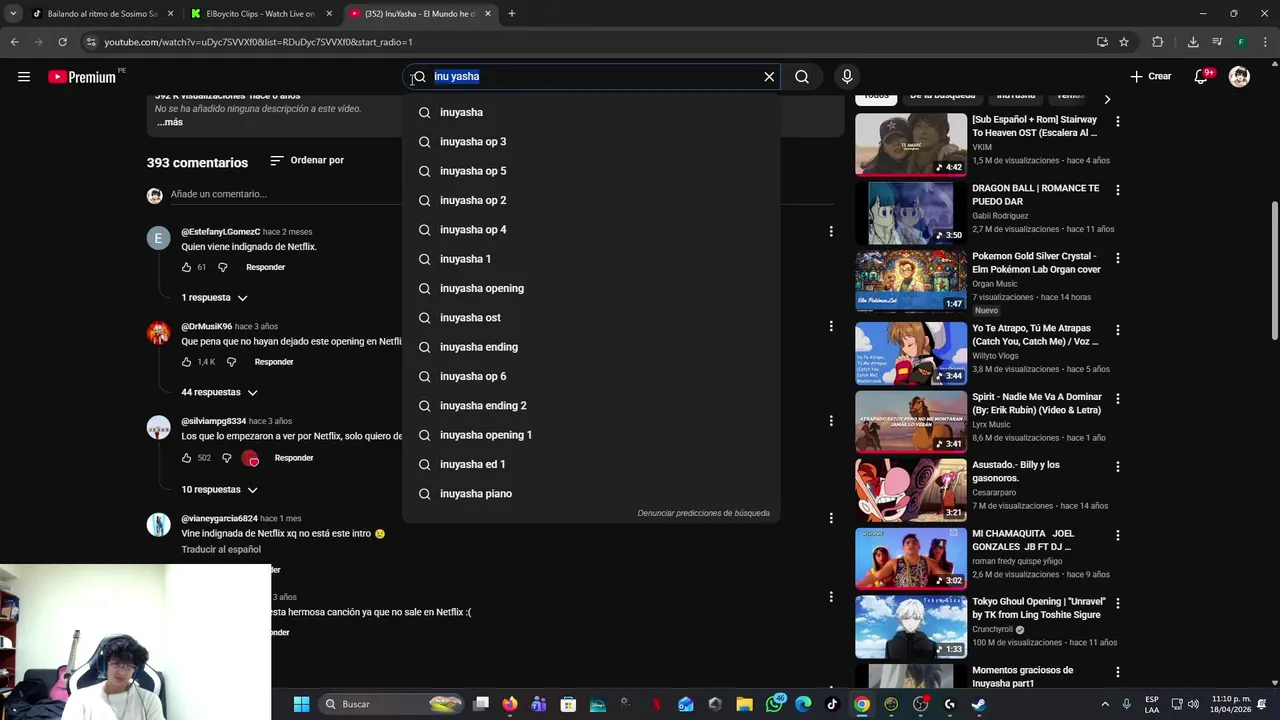The image size is (1280, 720).
Task: Open the Crear create menu
Action: point(1151,77)
